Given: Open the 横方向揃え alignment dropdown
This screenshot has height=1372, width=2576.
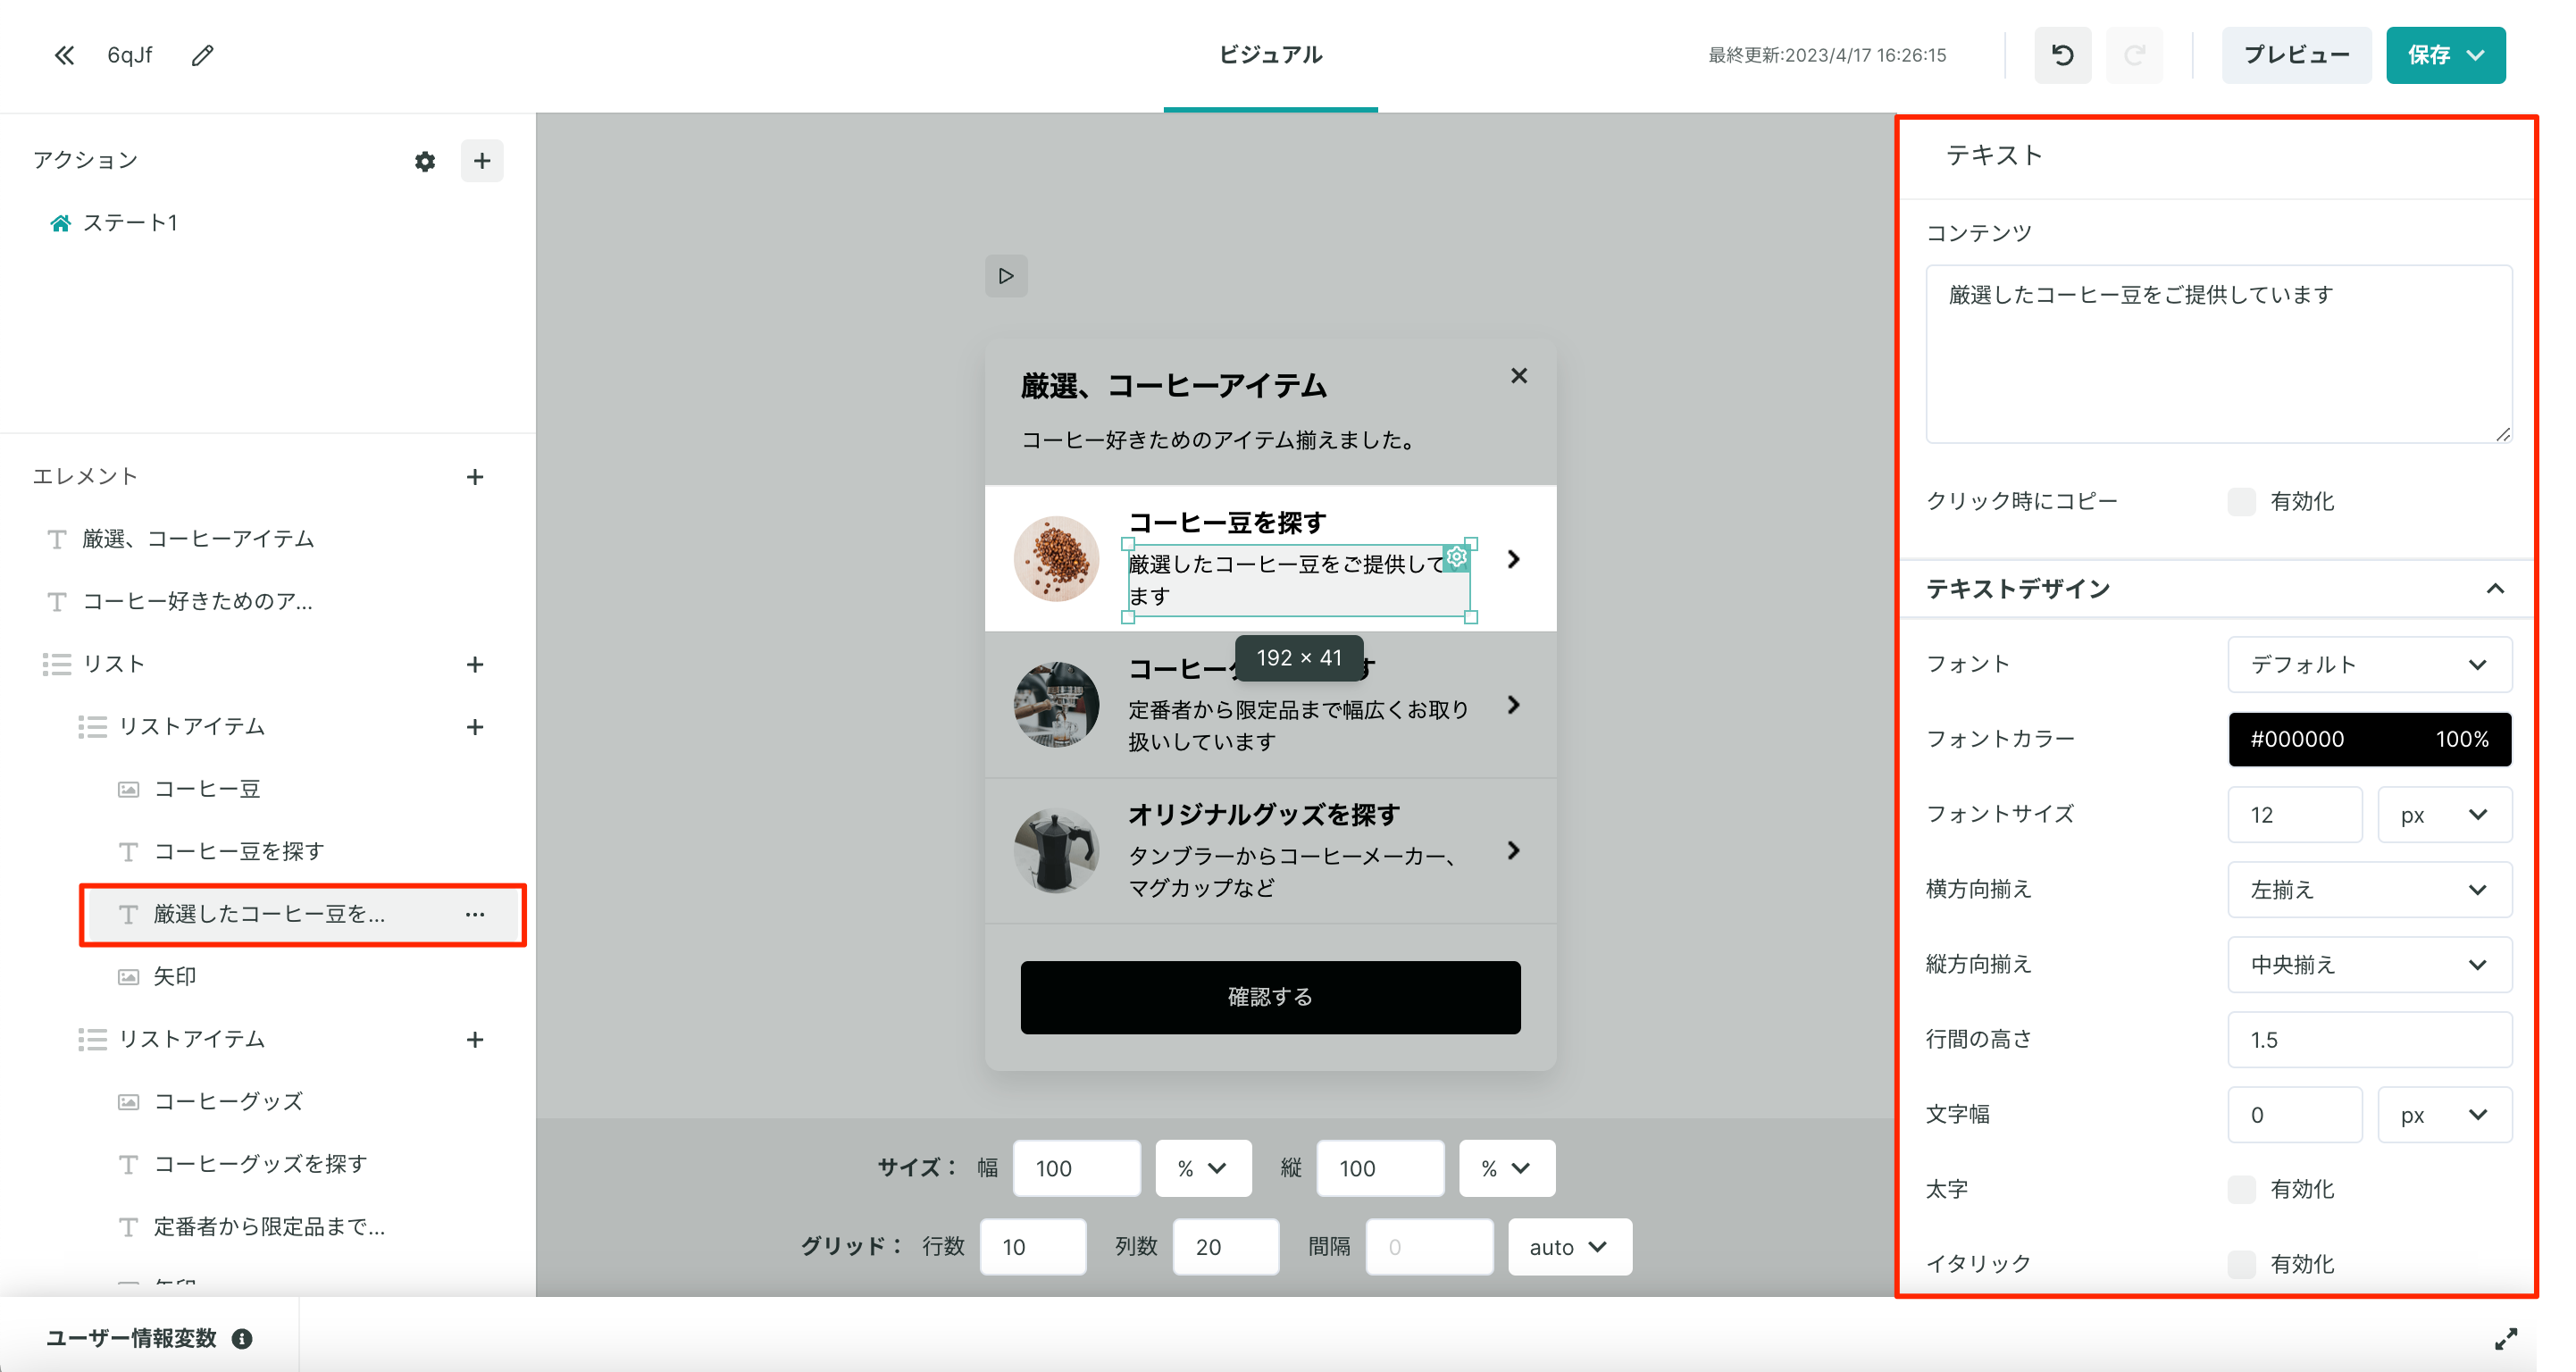Looking at the screenshot, I should (2369, 890).
